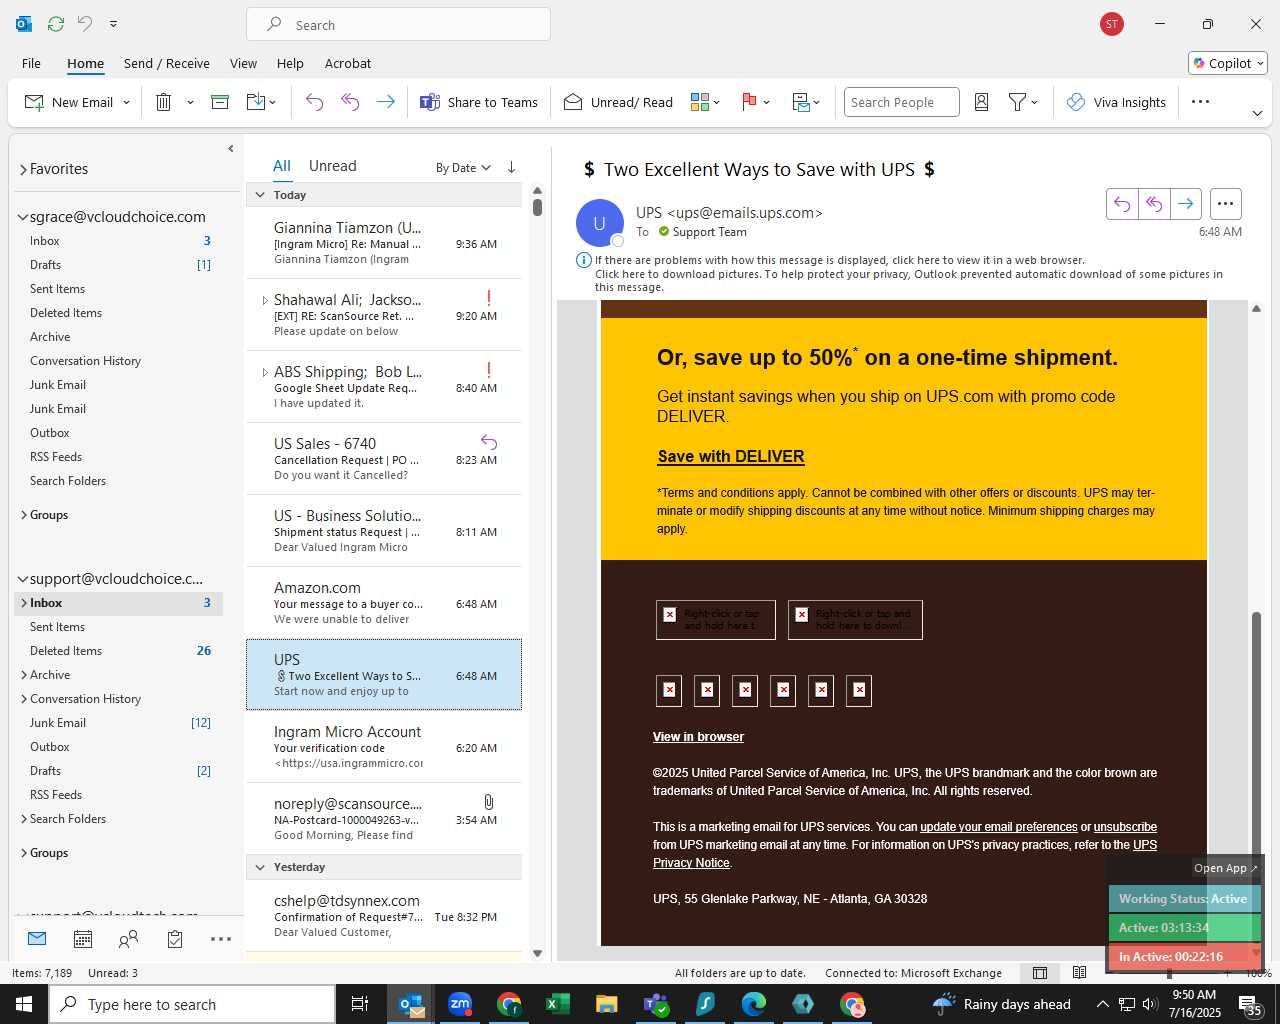Click the Follow Up red flag icon

pos(749,102)
